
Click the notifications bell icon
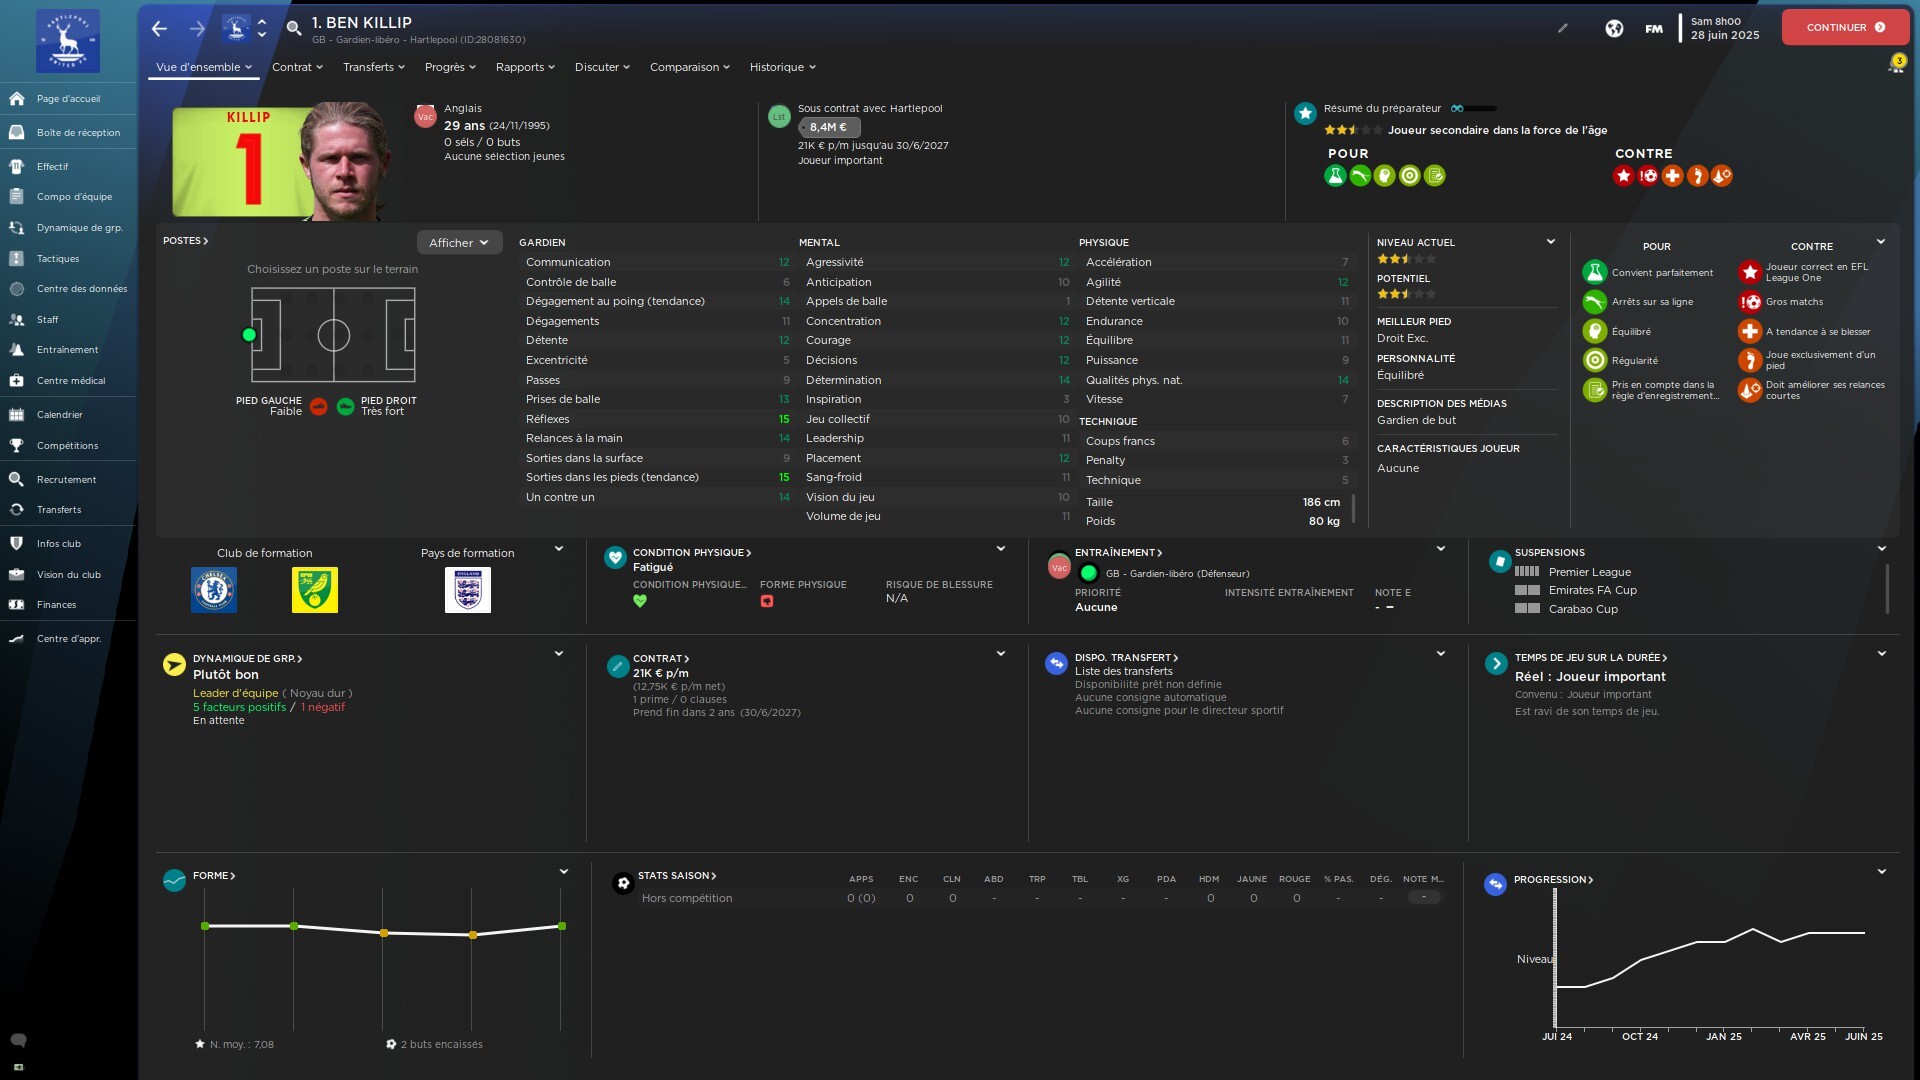1895,67
